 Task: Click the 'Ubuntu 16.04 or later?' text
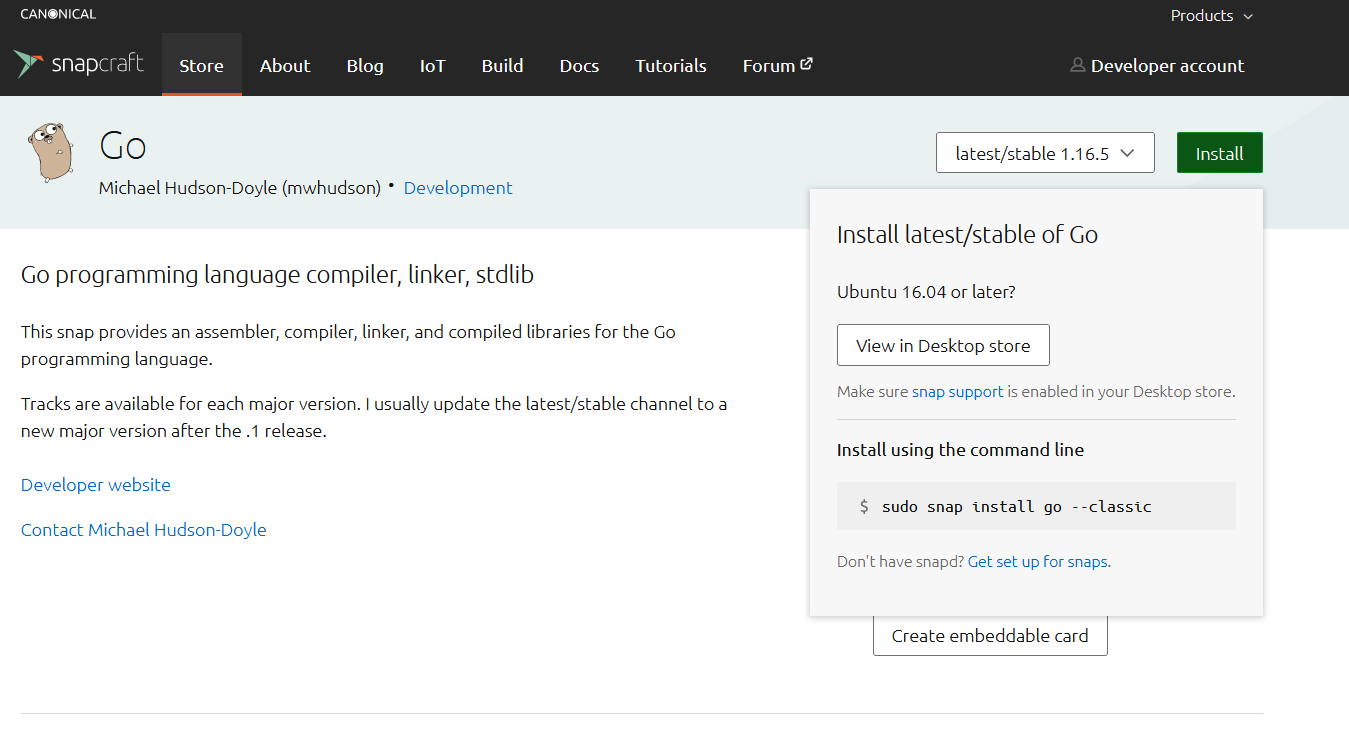coord(926,292)
